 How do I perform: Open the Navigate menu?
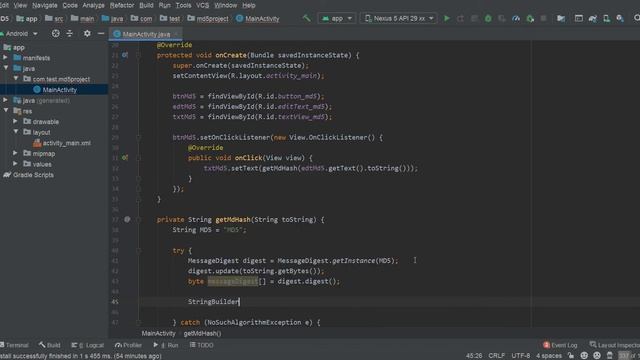tap(45, 5)
